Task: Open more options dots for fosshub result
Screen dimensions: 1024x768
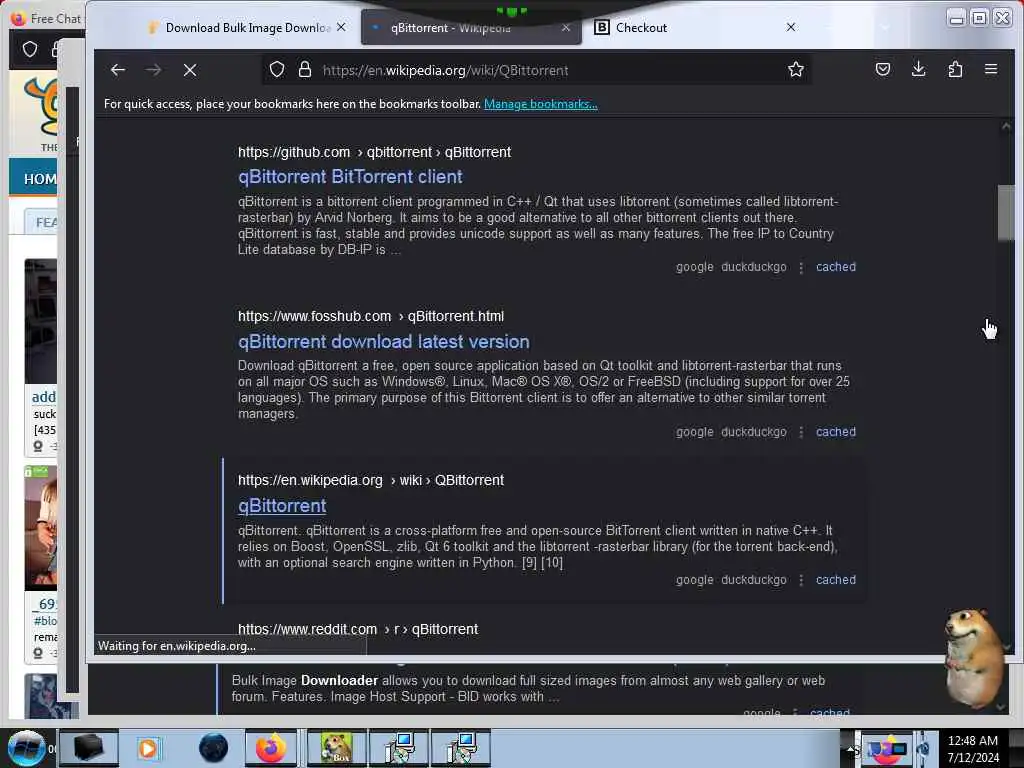Action: [801, 432]
